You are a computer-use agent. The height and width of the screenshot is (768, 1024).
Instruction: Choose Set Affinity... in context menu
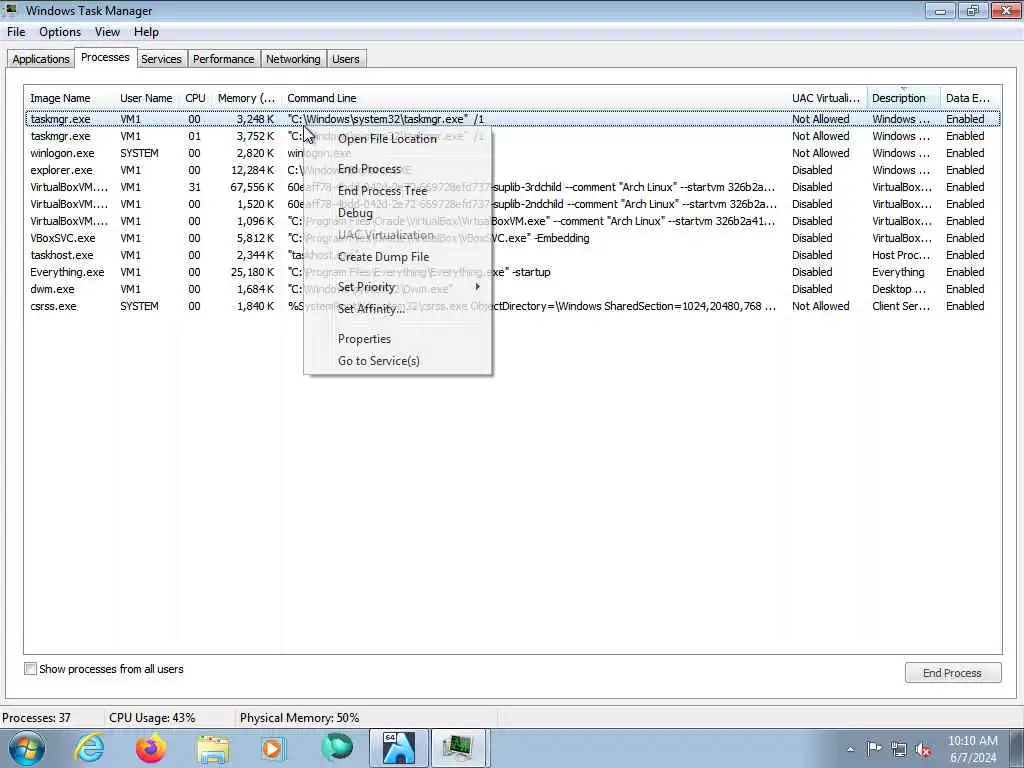(398, 309)
